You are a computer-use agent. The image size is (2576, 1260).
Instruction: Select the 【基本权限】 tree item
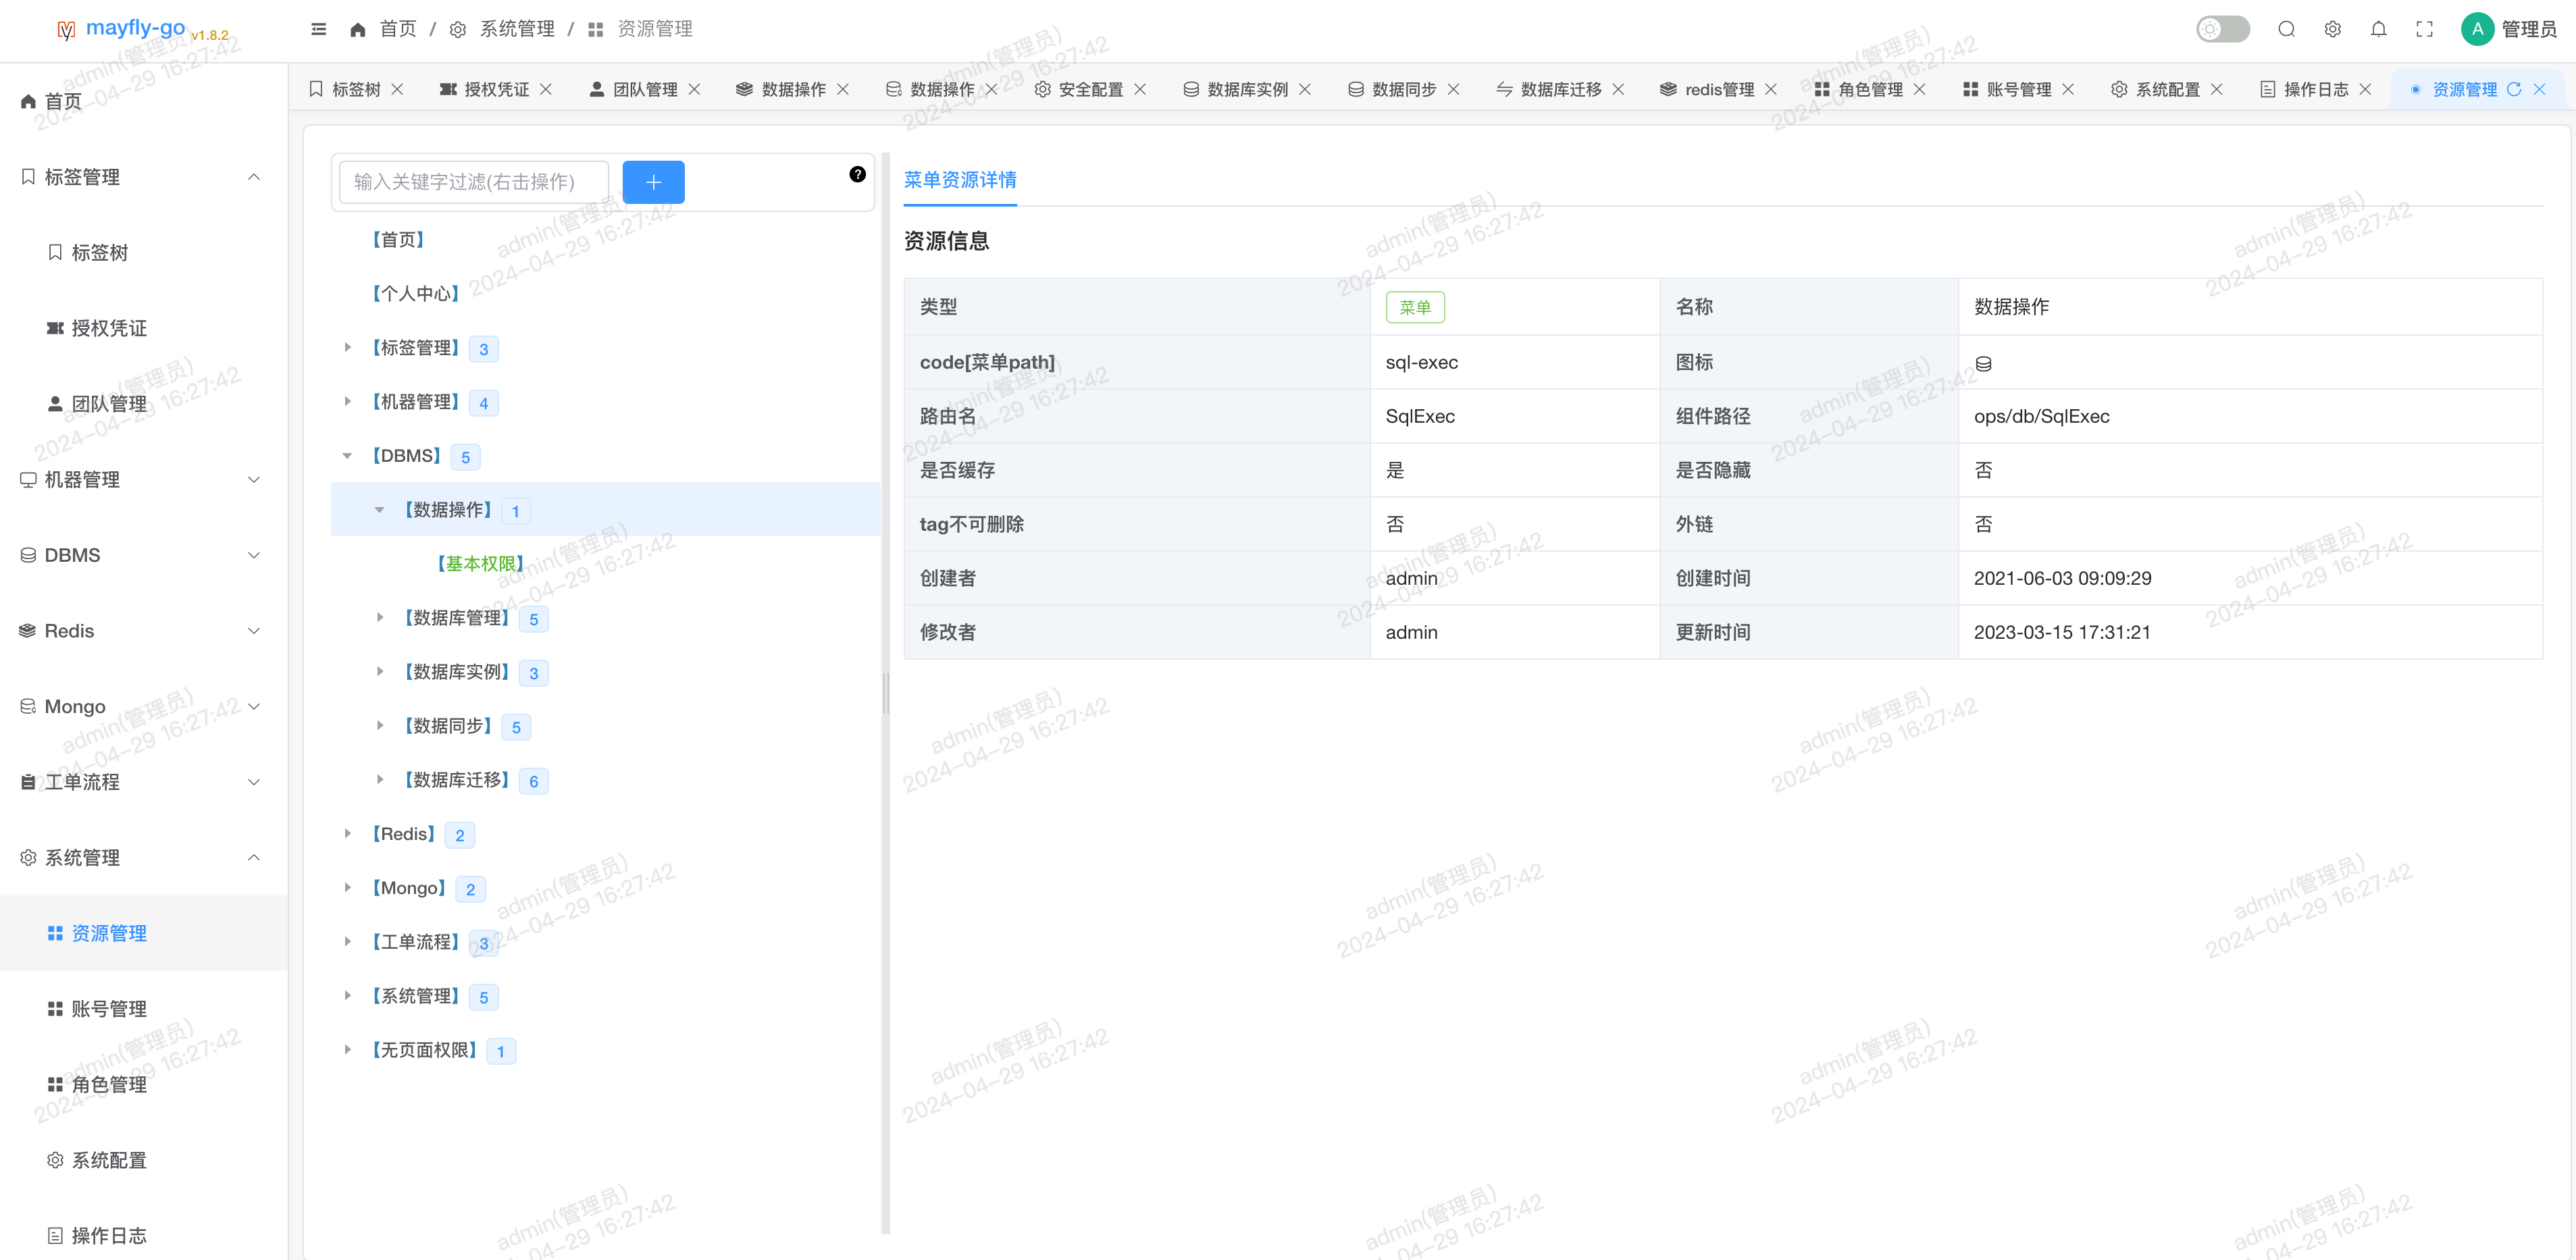[x=480, y=564]
